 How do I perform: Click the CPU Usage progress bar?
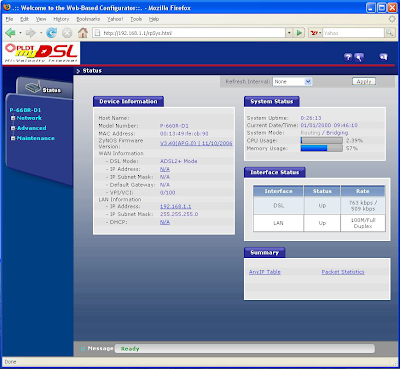[x=321, y=141]
